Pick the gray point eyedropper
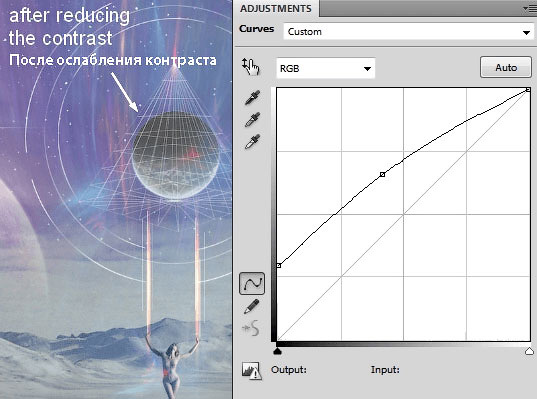The image size is (537, 399). [253, 120]
